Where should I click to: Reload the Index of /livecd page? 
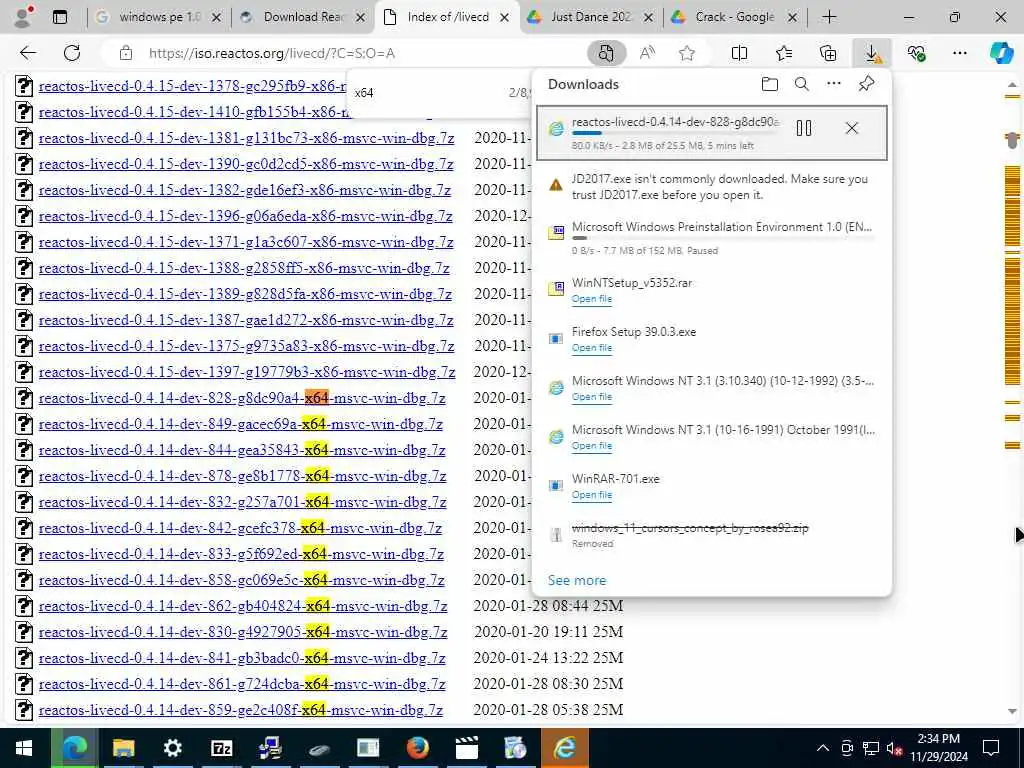tap(72, 53)
